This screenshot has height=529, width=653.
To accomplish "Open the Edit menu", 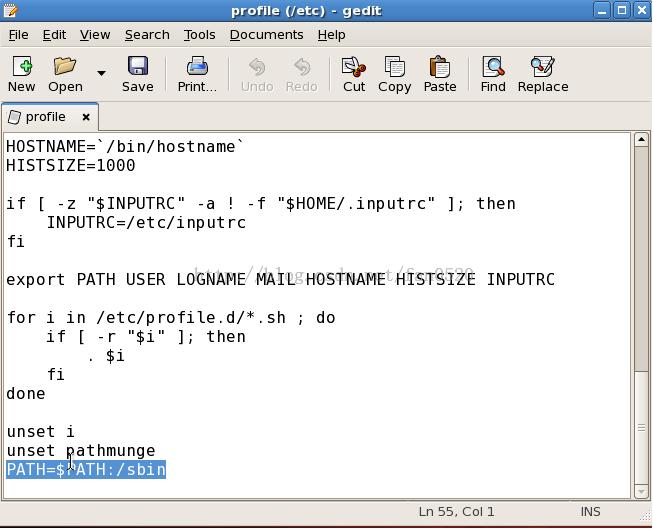I will (54, 35).
